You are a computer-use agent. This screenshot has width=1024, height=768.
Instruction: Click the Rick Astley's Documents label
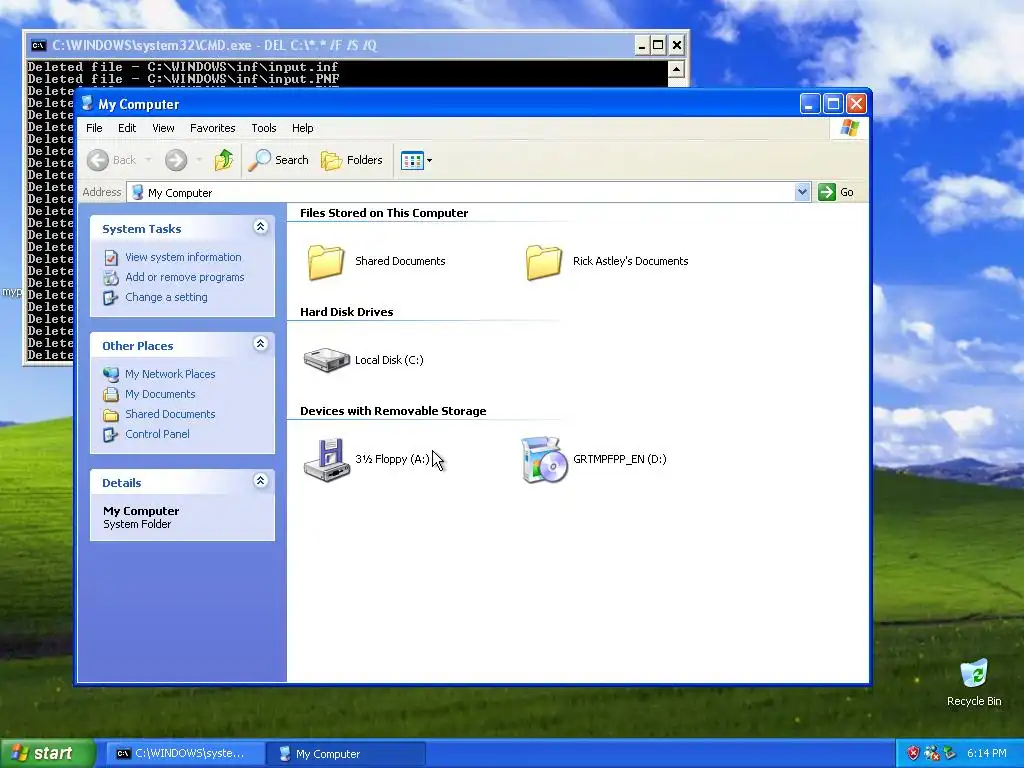(630, 261)
